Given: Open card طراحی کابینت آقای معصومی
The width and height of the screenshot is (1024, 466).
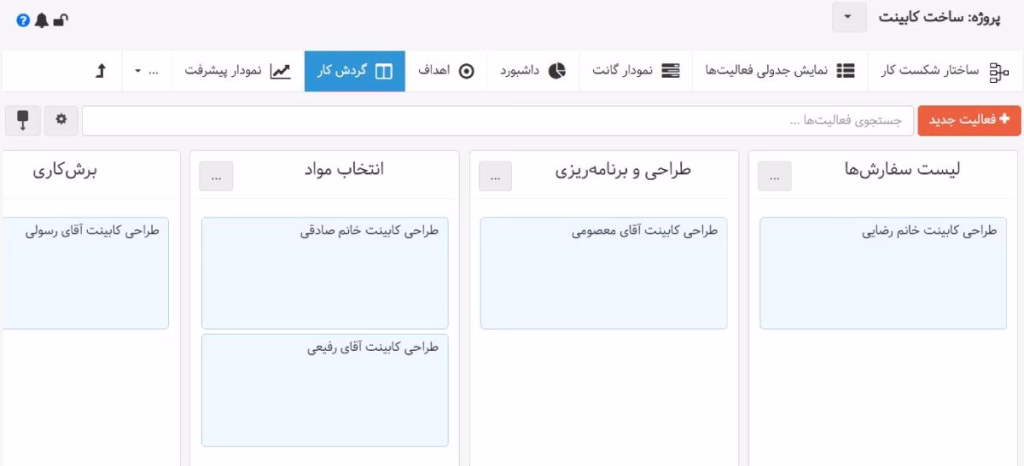Looking at the screenshot, I should (x=603, y=273).
